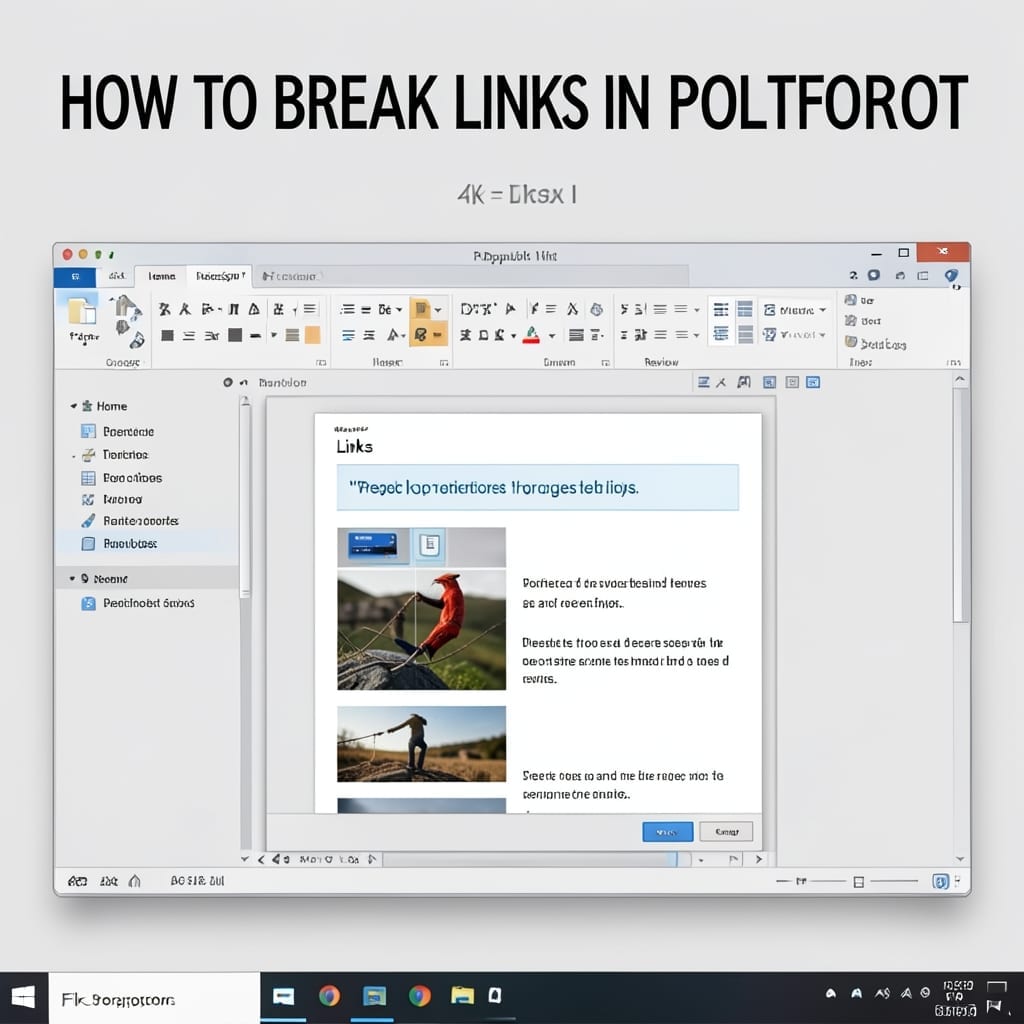Open Chrome icon on taskbar
This screenshot has width=1024, height=1024.
point(420,996)
